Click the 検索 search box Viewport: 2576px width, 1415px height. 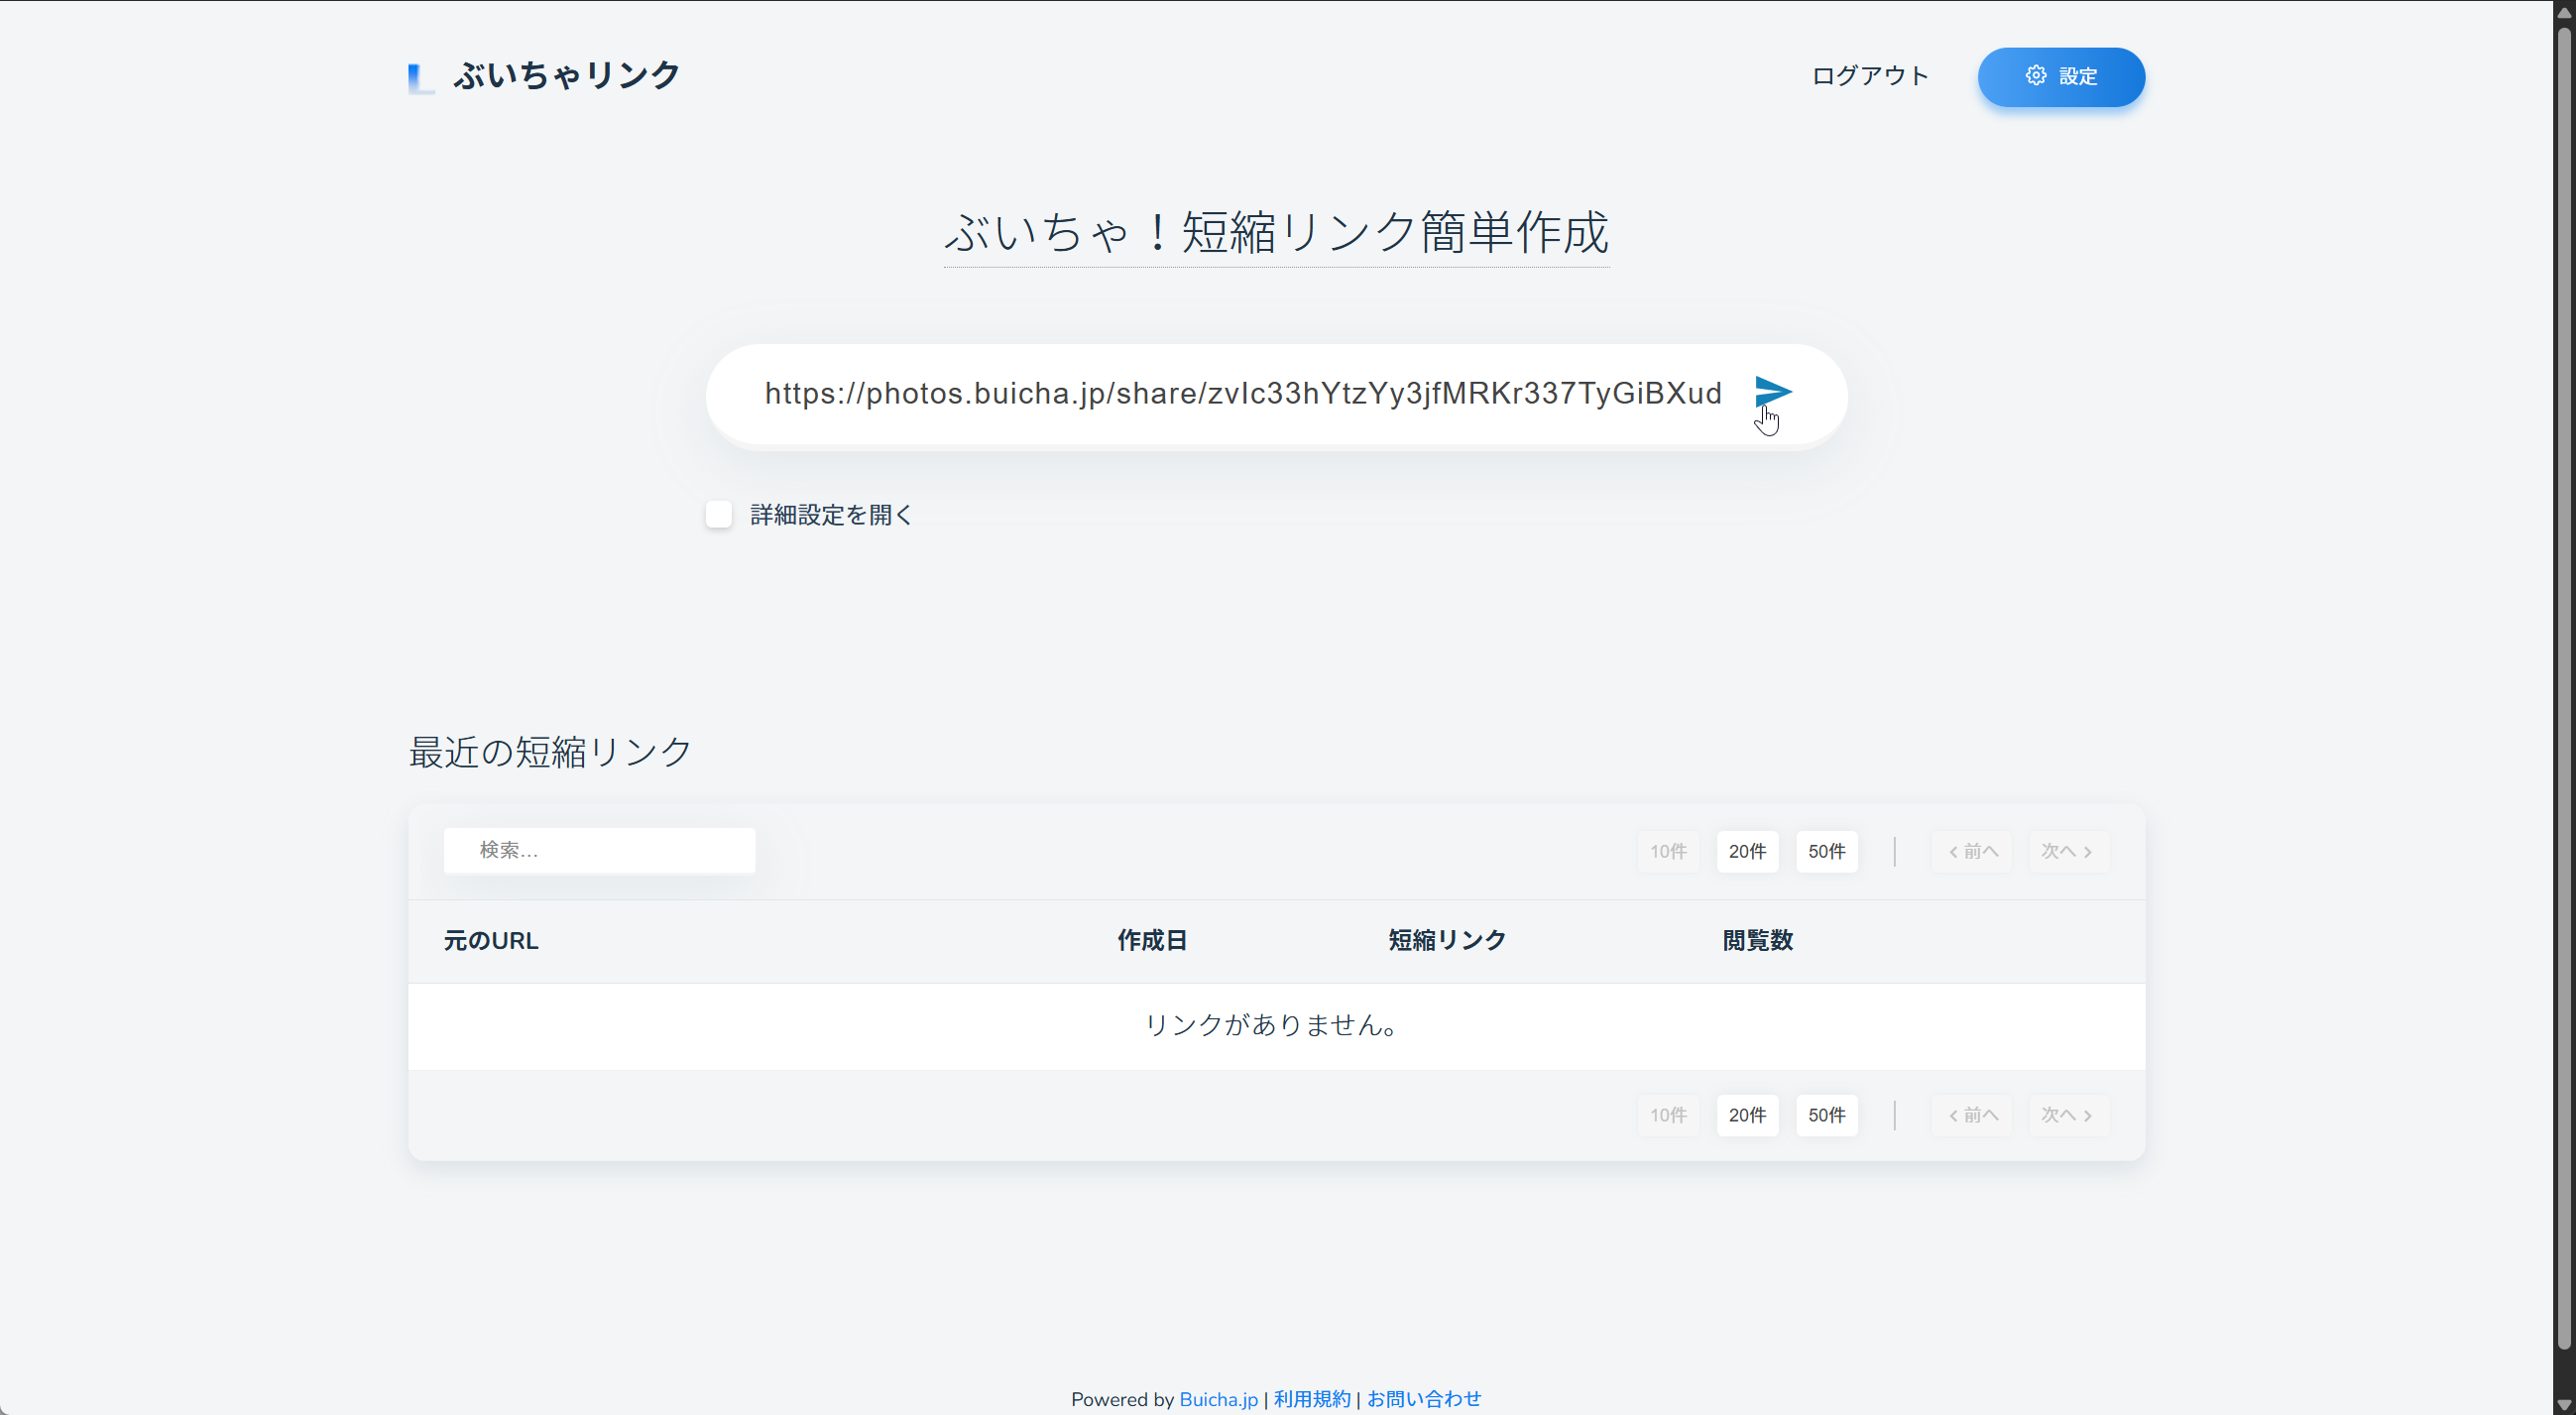[x=599, y=850]
